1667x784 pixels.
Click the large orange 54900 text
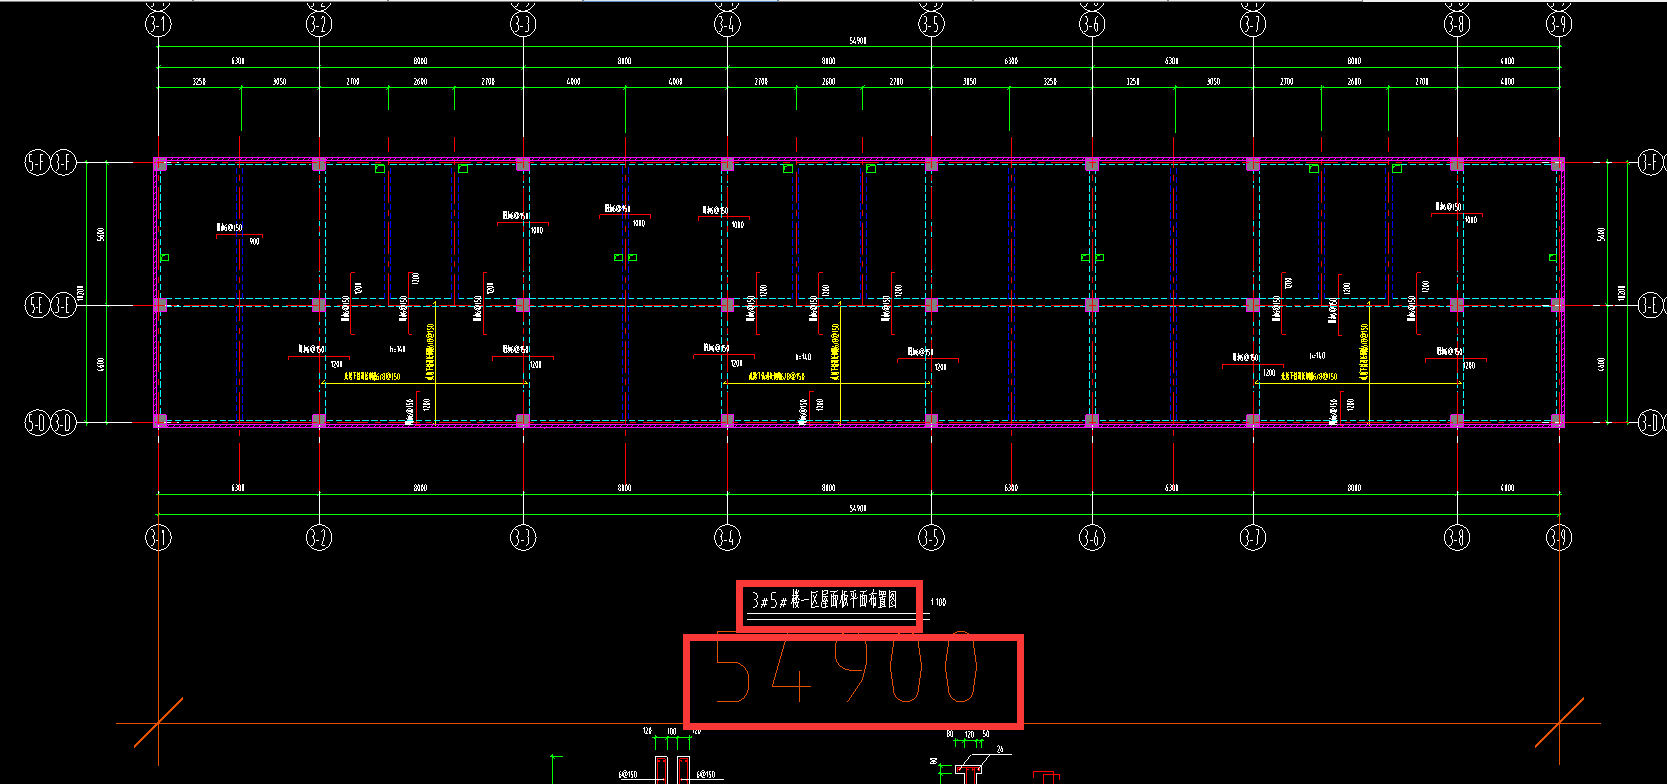pos(847,669)
